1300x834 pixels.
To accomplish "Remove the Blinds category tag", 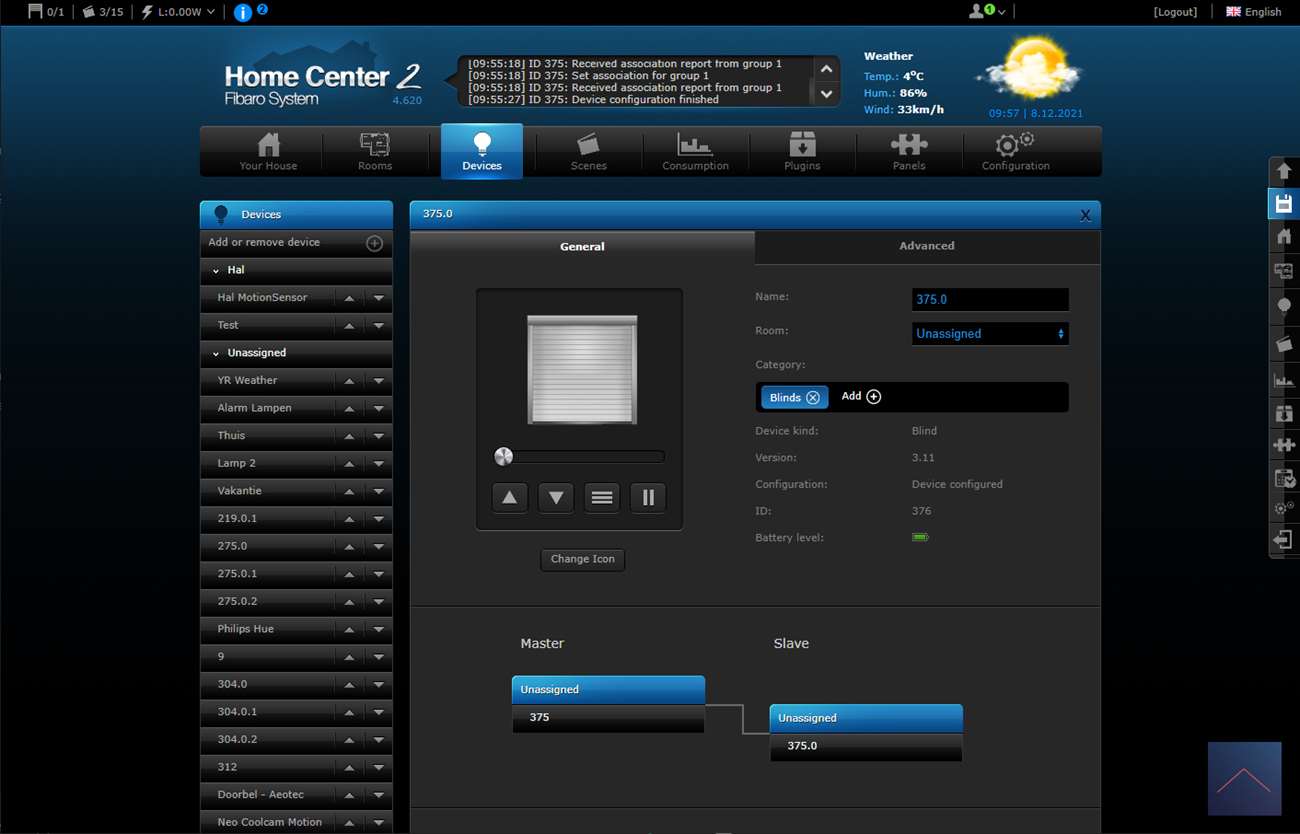I will 813,397.
